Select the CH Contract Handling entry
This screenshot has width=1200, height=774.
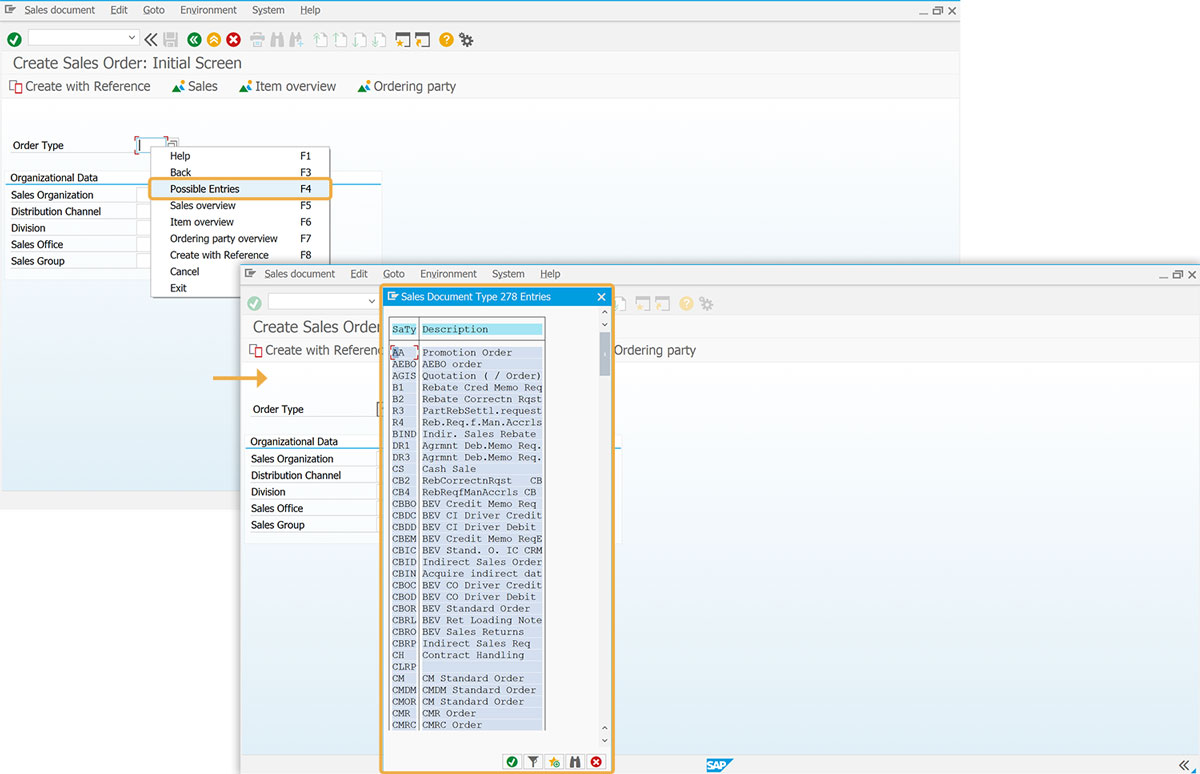pyautogui.click(x=467, y=655)
